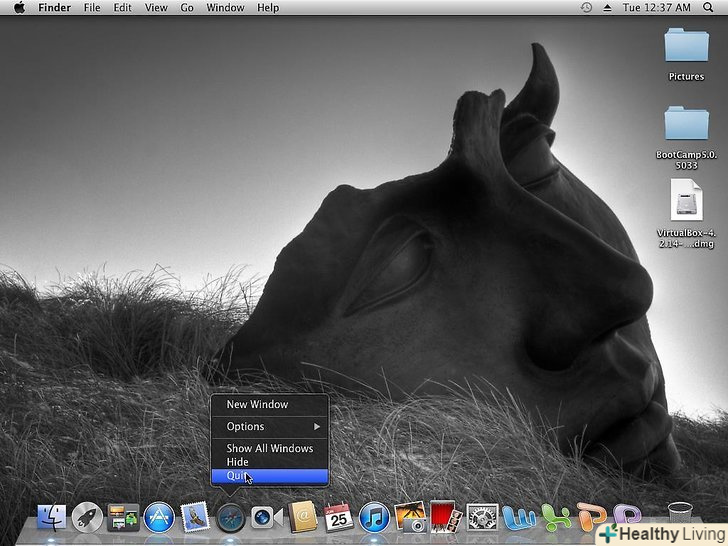Open System Preferences gear icon
The image size is (728, 546).
coord(482,517)
